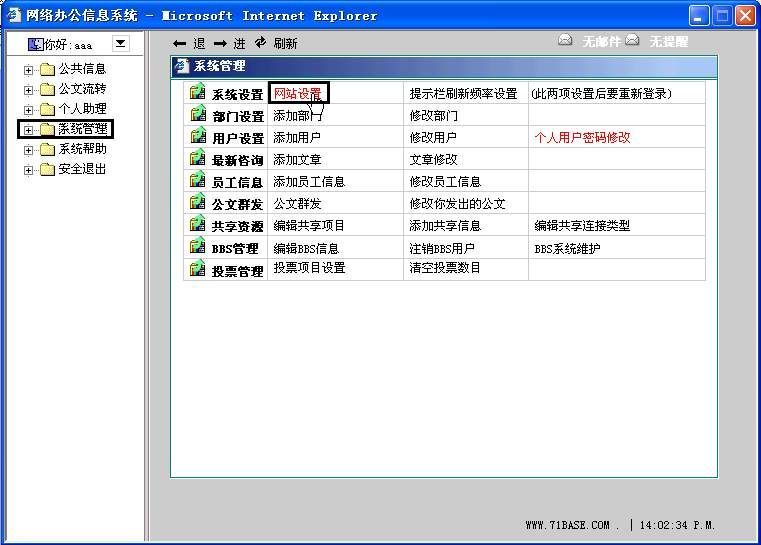Expand the 公共信息 tree node

pos(29,70)
